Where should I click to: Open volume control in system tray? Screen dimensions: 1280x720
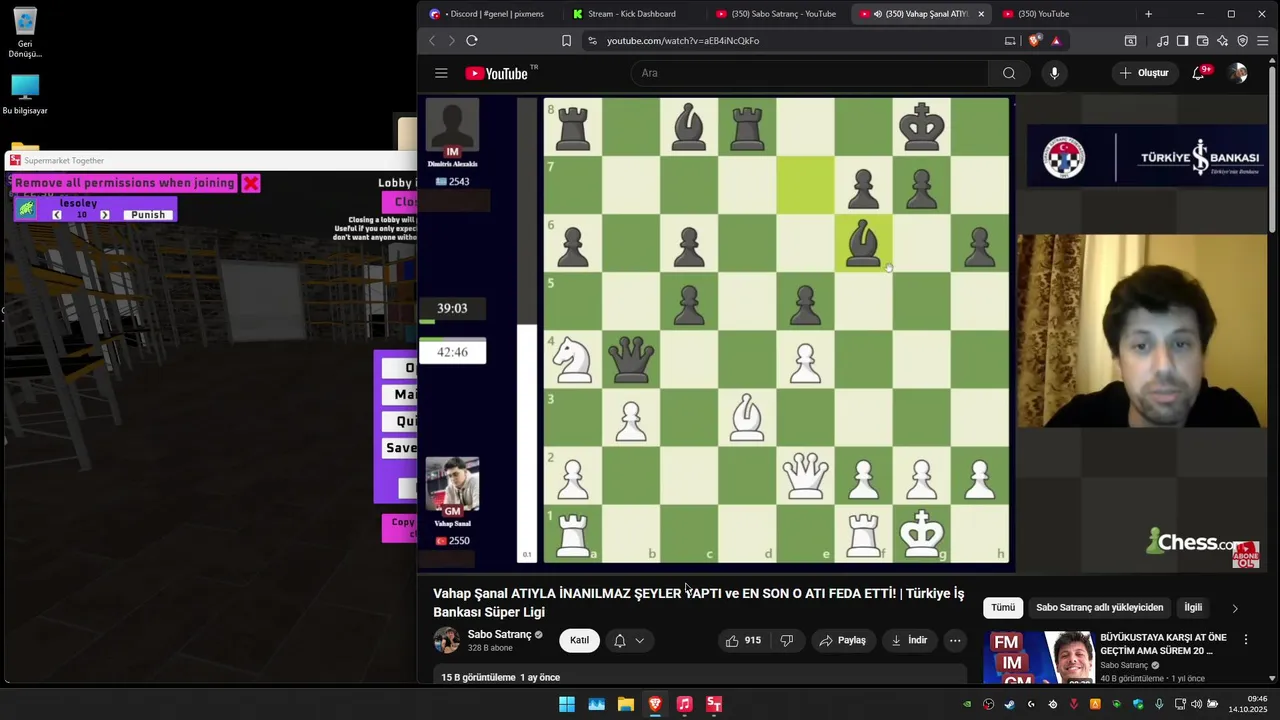(1197, 704)
